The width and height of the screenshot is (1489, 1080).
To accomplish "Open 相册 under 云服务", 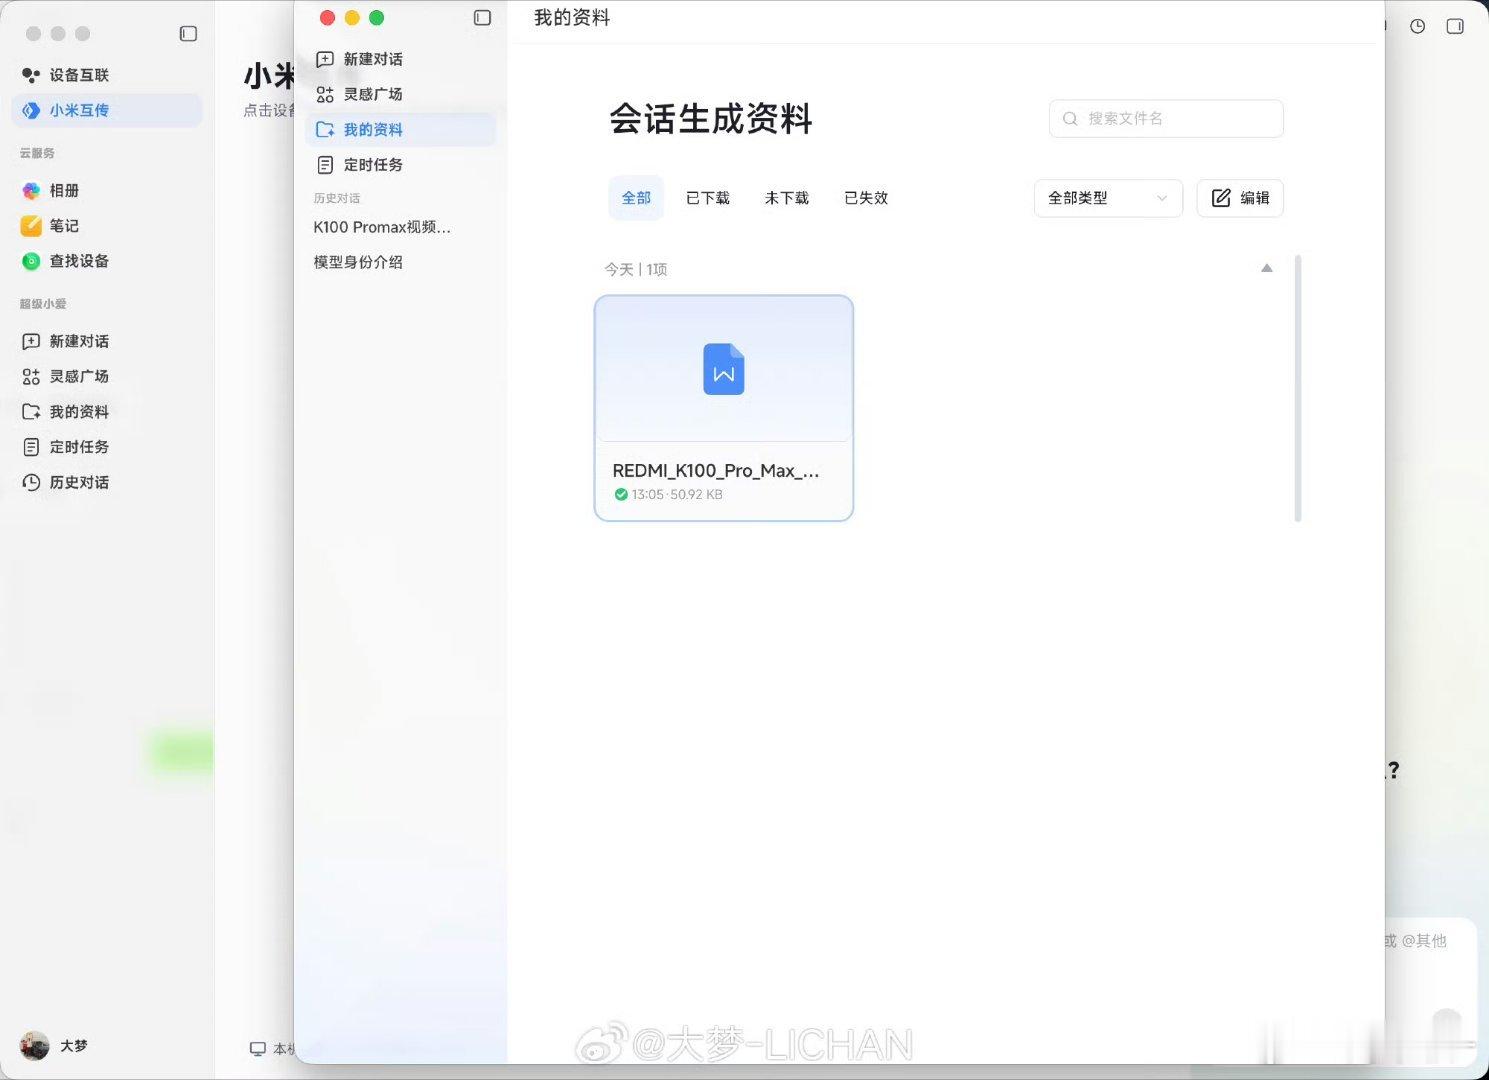I will (x=107, y=190).
